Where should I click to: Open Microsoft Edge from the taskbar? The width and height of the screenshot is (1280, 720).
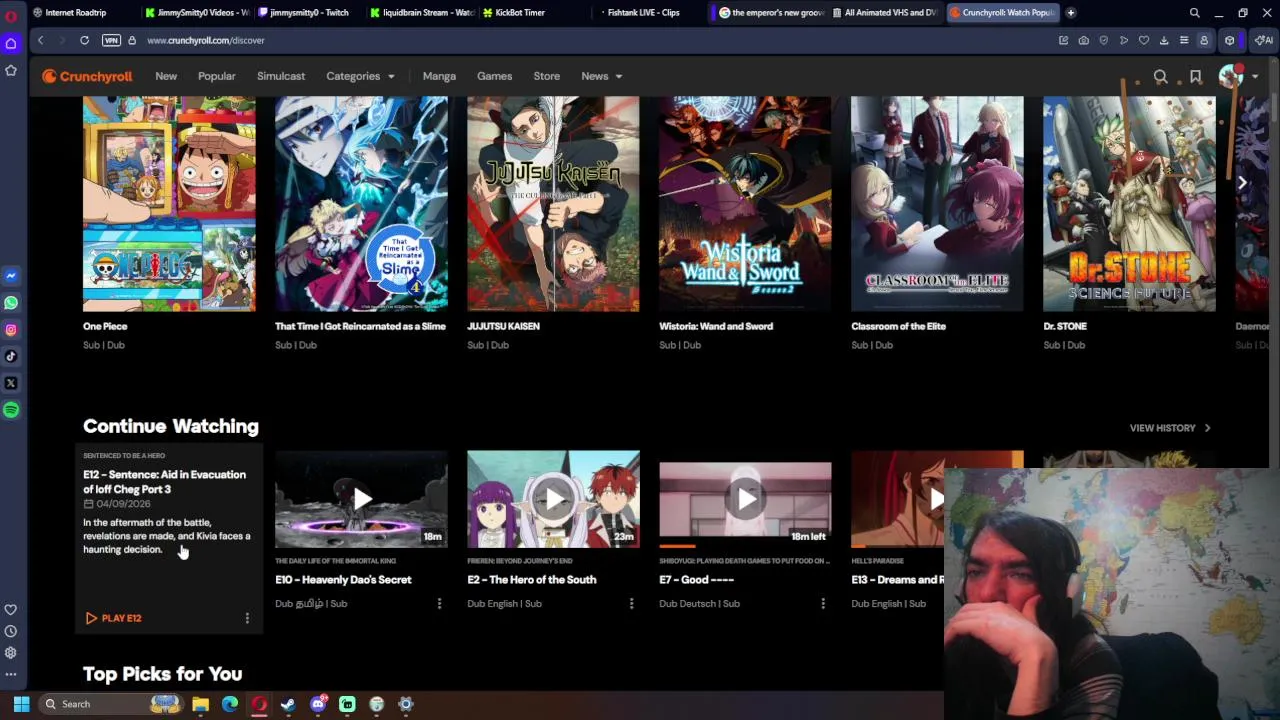(x=230, y=704)
